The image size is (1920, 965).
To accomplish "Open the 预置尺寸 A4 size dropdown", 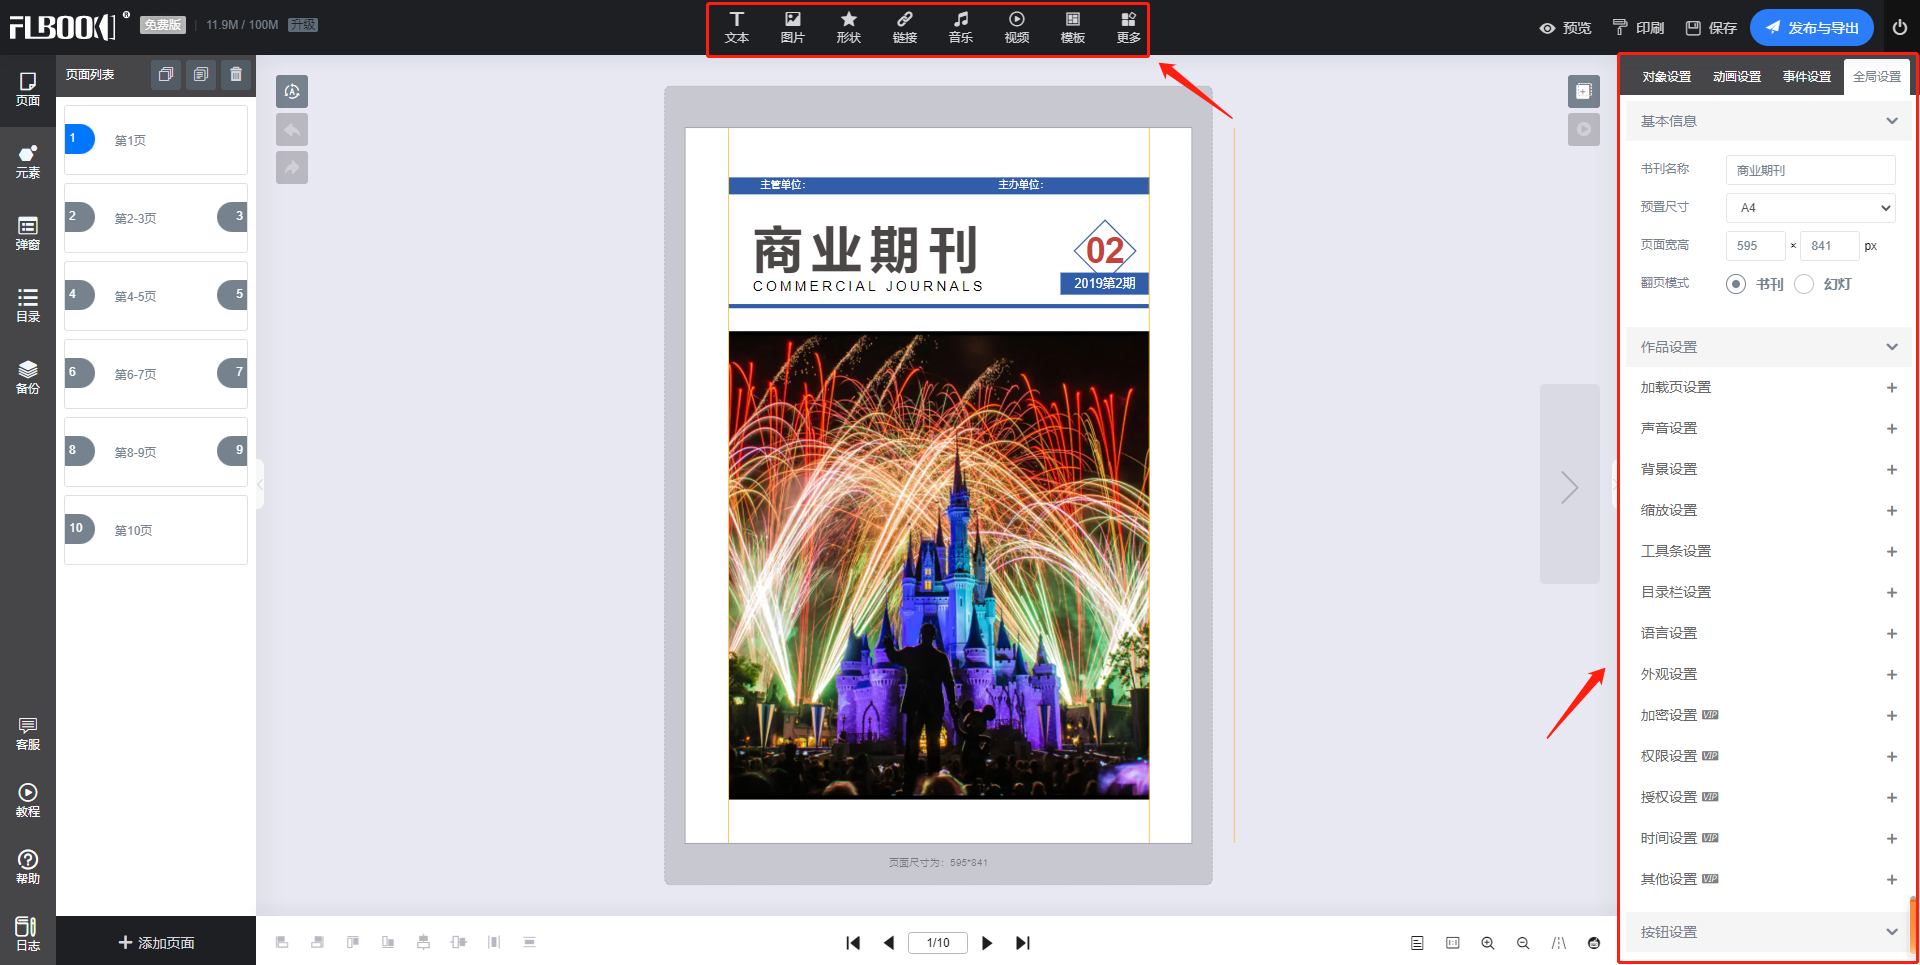I will click(x=1811, y=208).
